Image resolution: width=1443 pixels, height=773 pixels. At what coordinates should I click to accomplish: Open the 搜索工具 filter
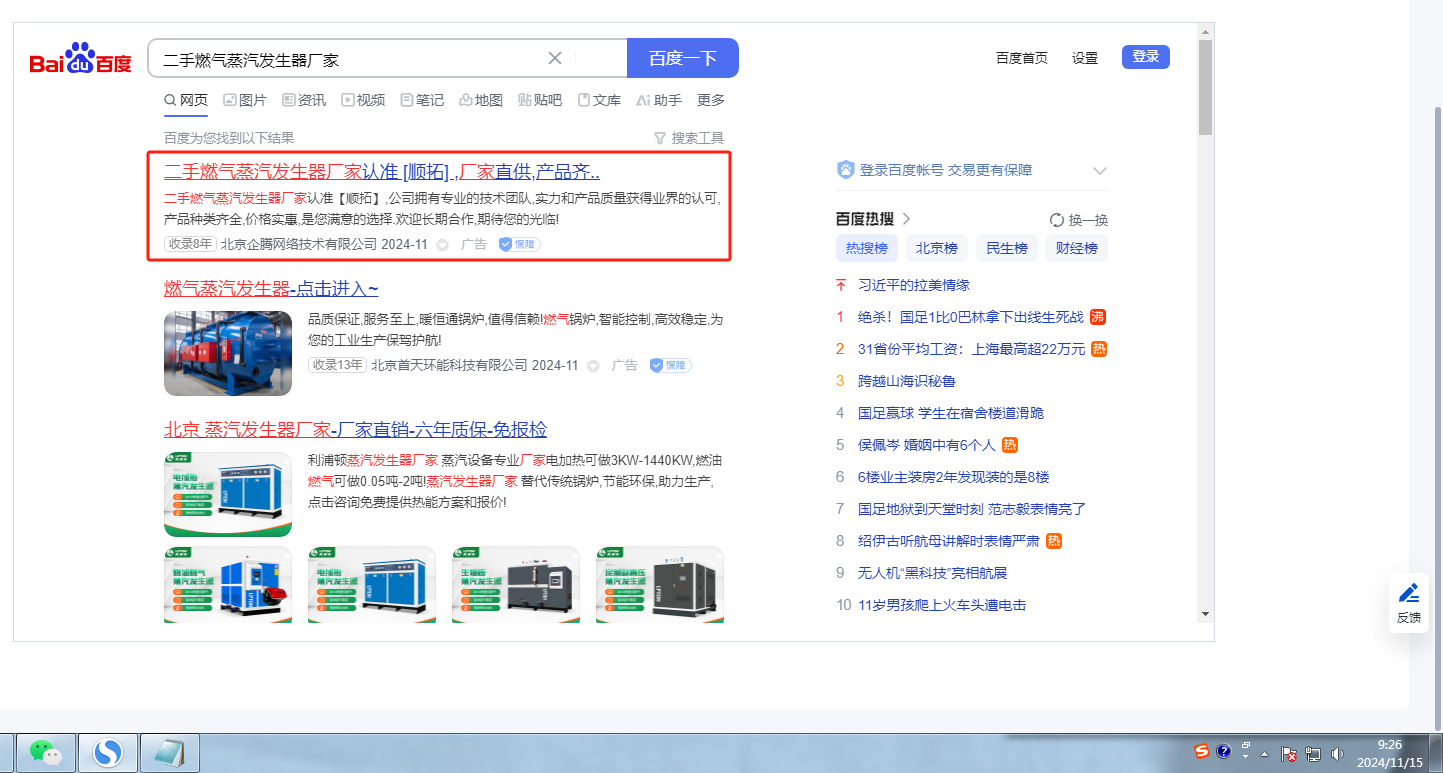tap(688, 138)
